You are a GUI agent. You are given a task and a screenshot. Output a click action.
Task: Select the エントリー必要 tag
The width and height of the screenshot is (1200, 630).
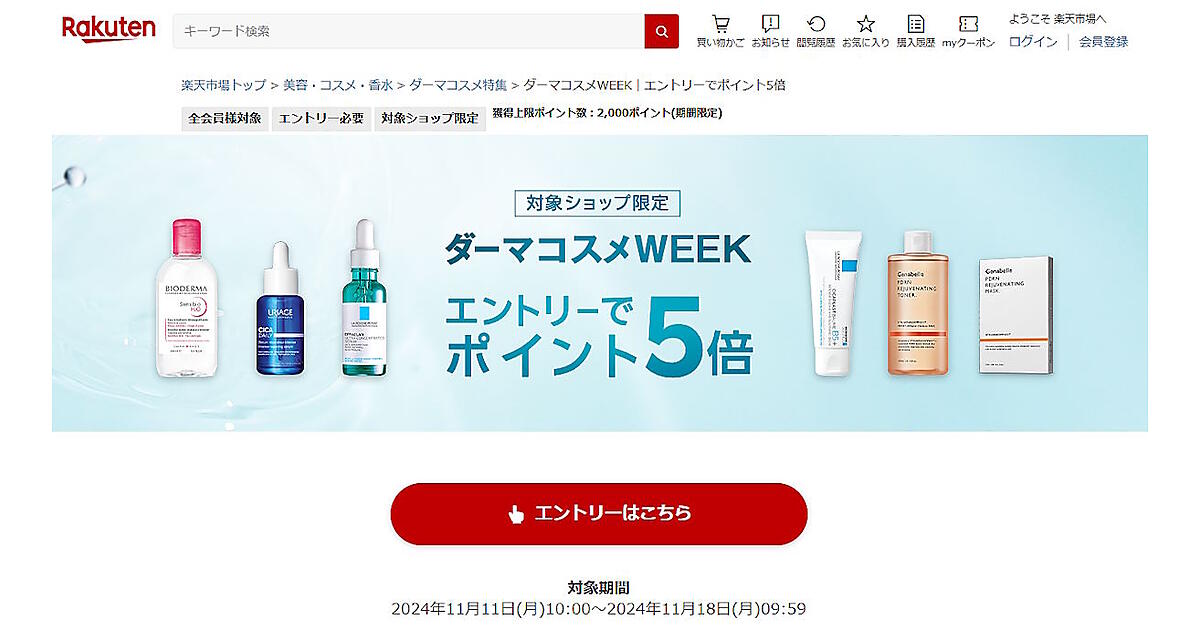tap(321, 118)
